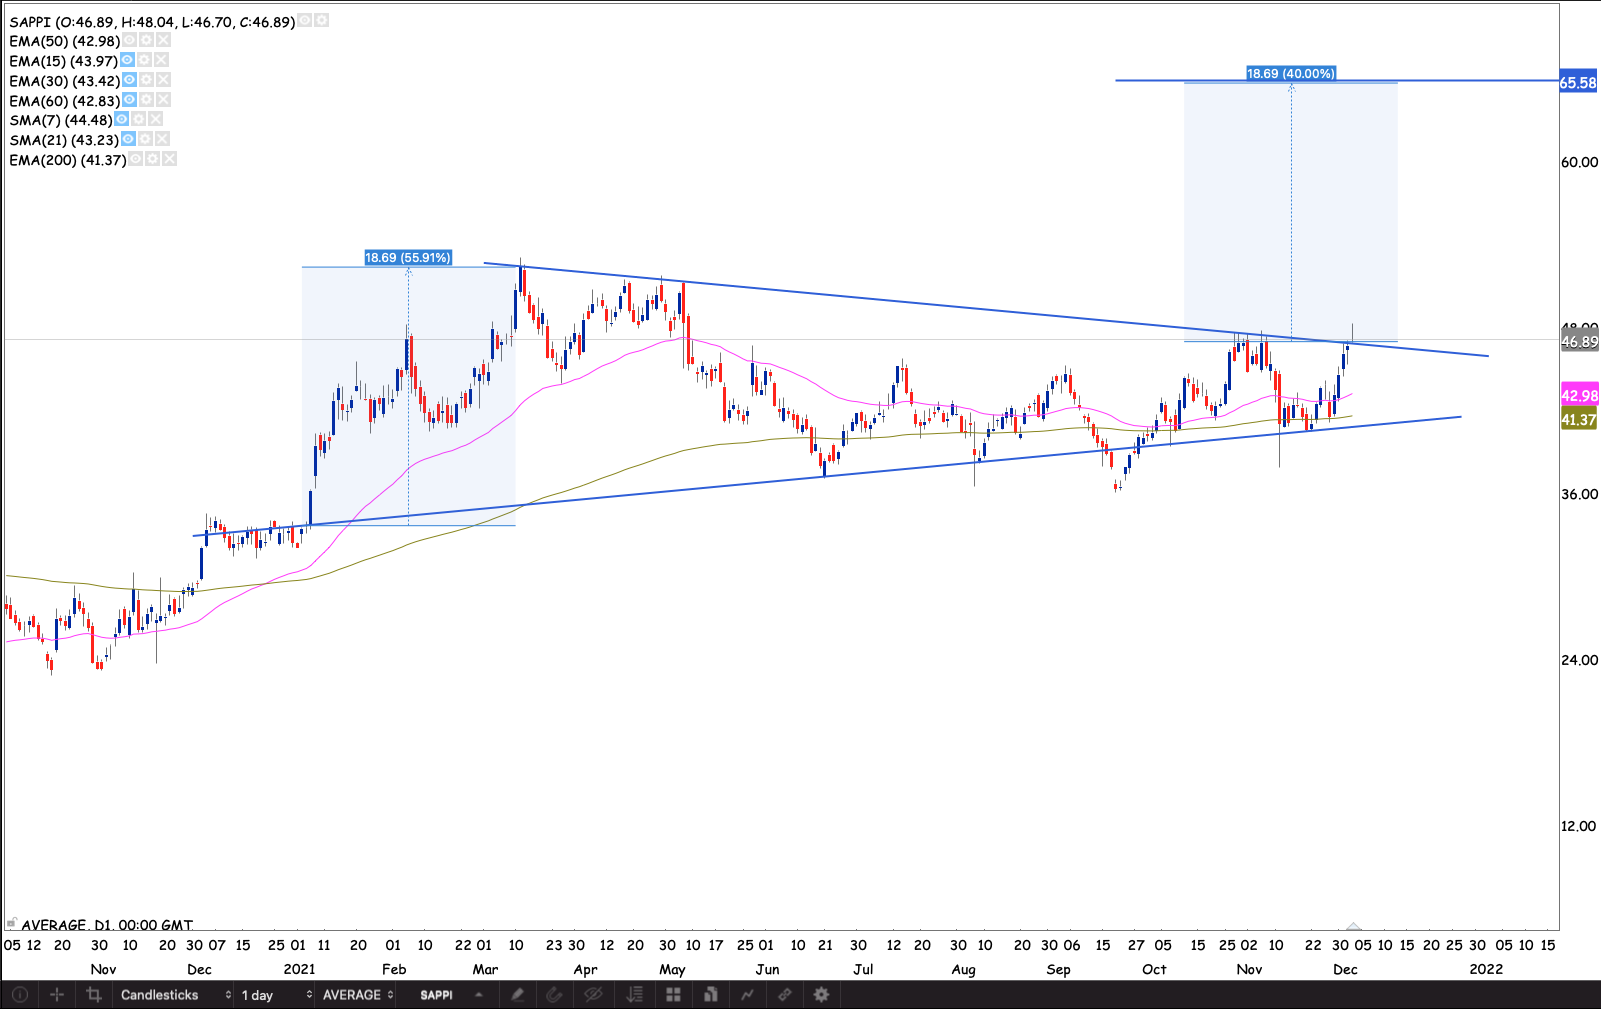Select the pencil drawing tool
This screenshot has height=1009, width=1601.
click(517, 995)
